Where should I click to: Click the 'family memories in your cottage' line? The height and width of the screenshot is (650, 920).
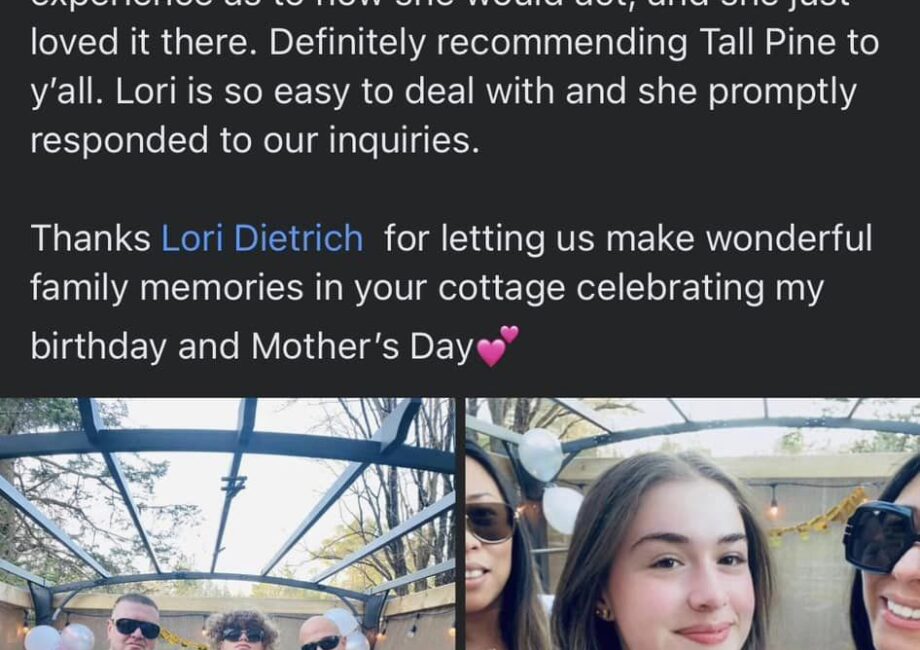pyautogui.click(x=297, y=288)
